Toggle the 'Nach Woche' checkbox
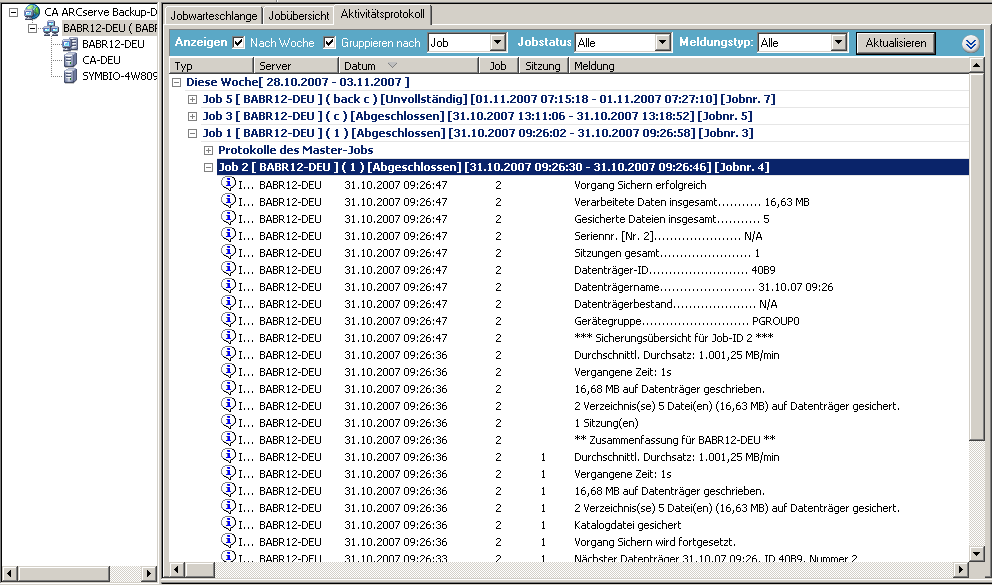This screenshot has height=585, width=992. [239, 43]
